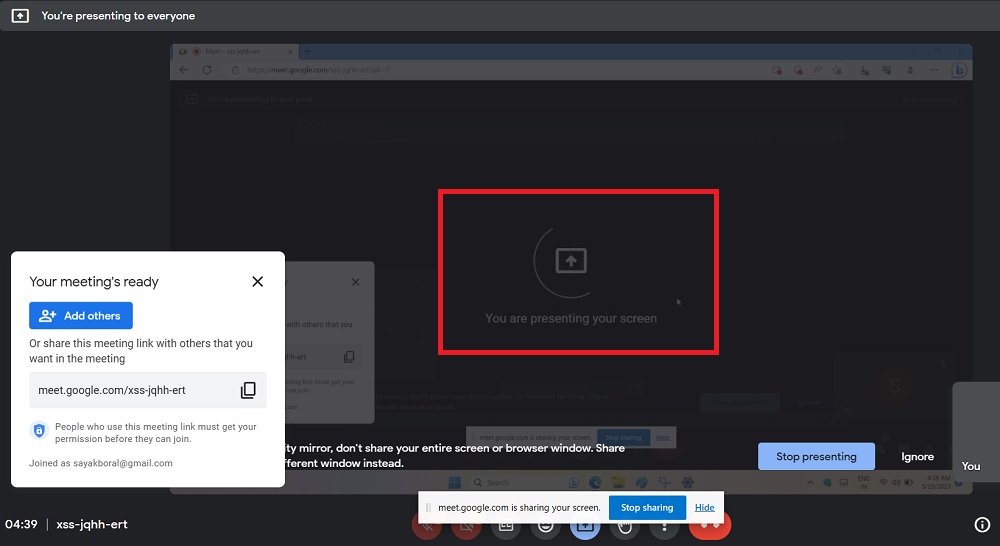
Task: Click the meeting code xss-jqhh-ert text
Action: 92,524
